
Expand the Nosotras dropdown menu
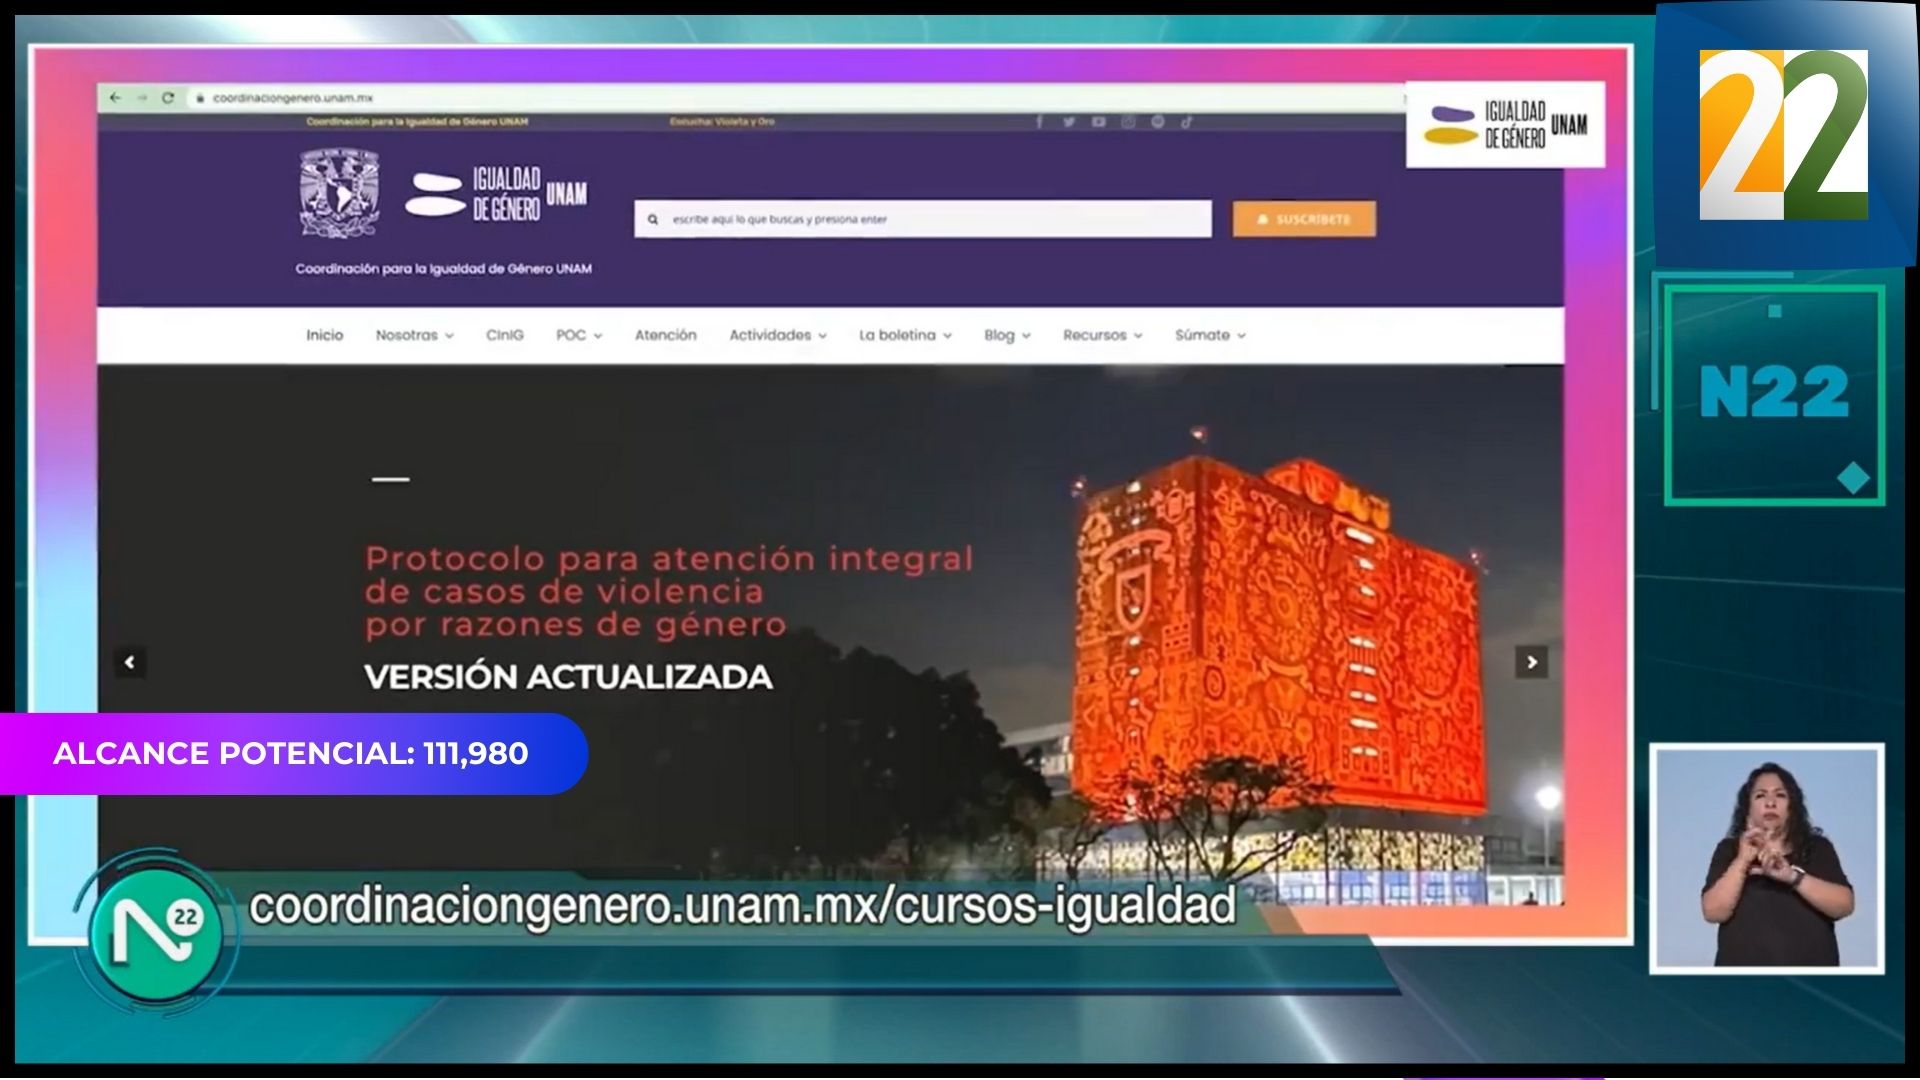click(x=414, y=336)
